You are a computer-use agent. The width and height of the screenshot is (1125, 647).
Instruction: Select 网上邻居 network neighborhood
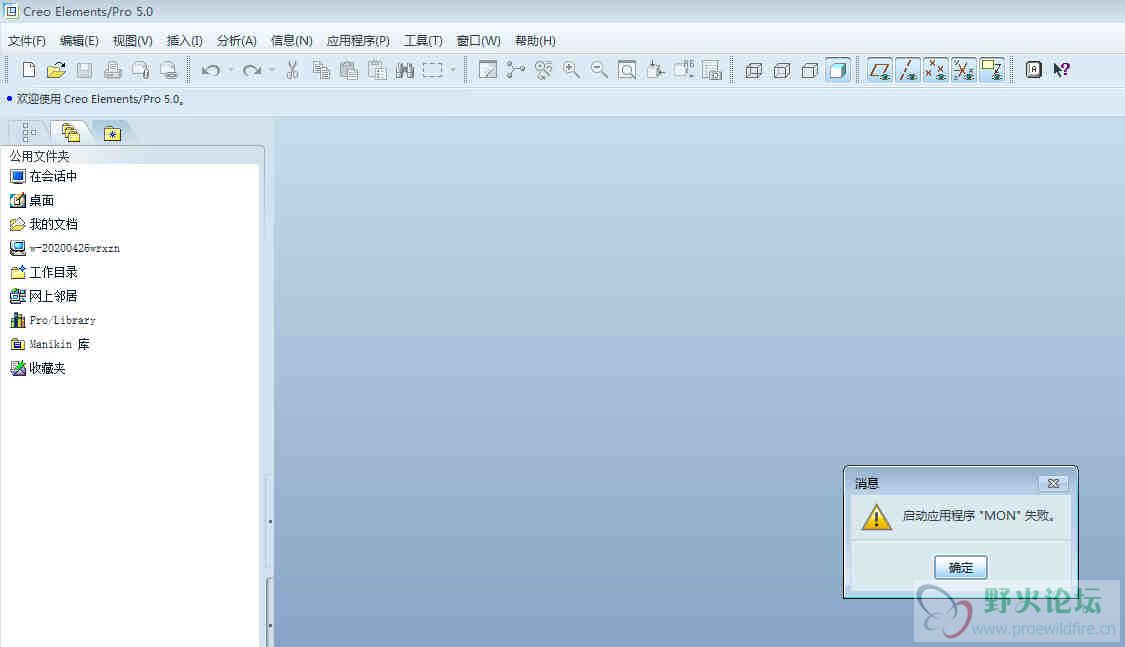[44, 296]
